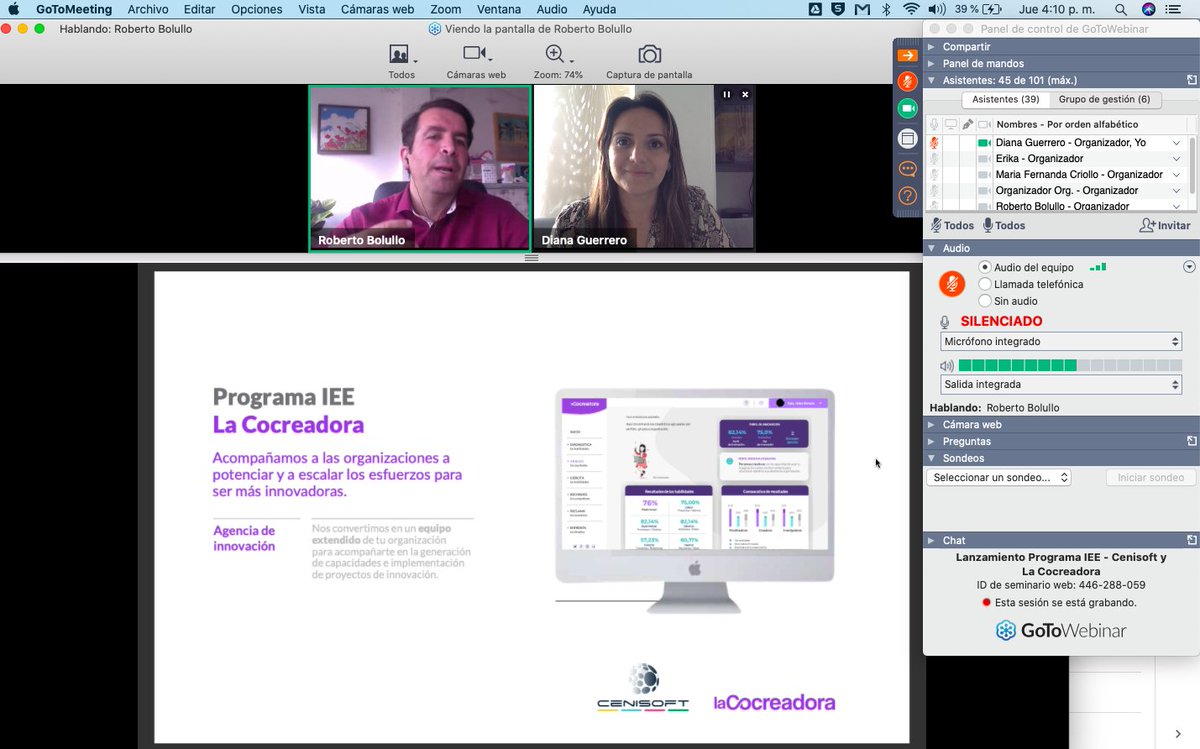Open Micrófono integrado dropdown
1200x749 pixels.
point(1061,342)
